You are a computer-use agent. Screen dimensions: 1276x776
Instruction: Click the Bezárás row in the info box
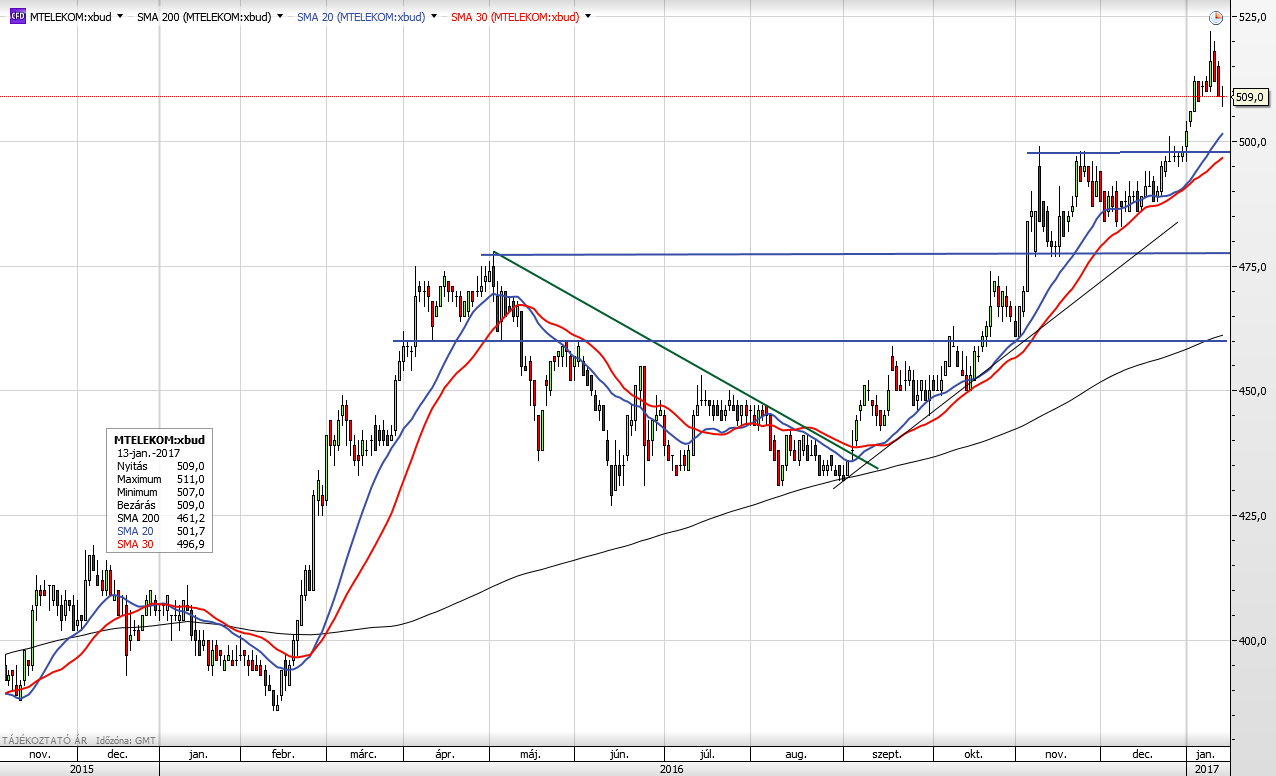[160, 505]
